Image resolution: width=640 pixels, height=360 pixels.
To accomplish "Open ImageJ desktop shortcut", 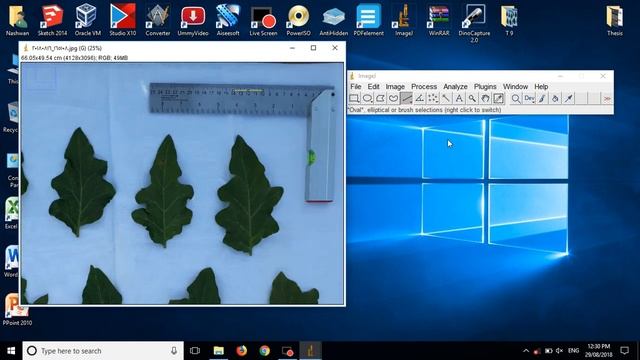I will (404, 20).
